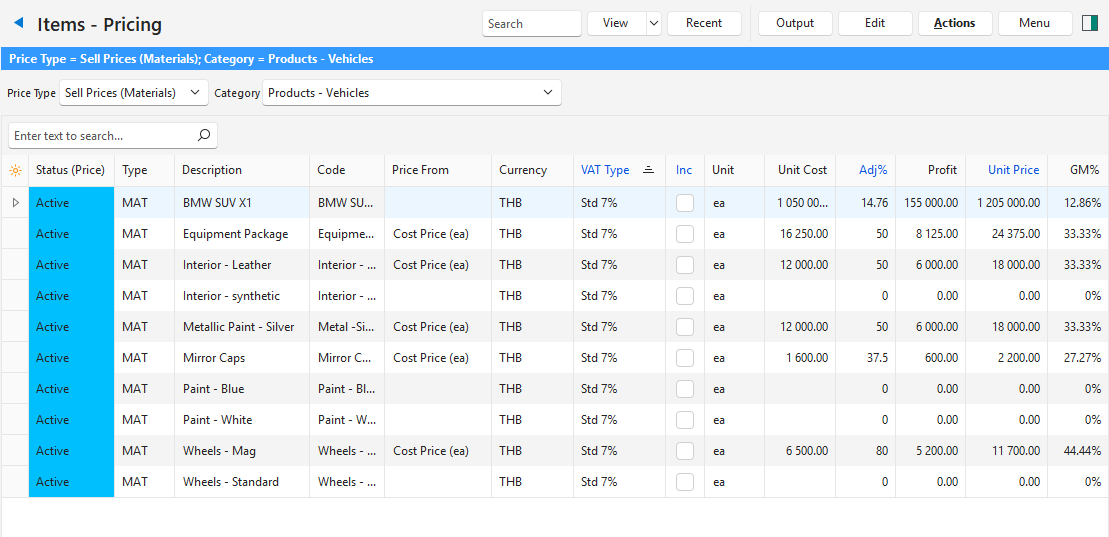Click the magnifier icon in grid search
The width and height of the screenshot is (1109, 537).
point(204,135)
